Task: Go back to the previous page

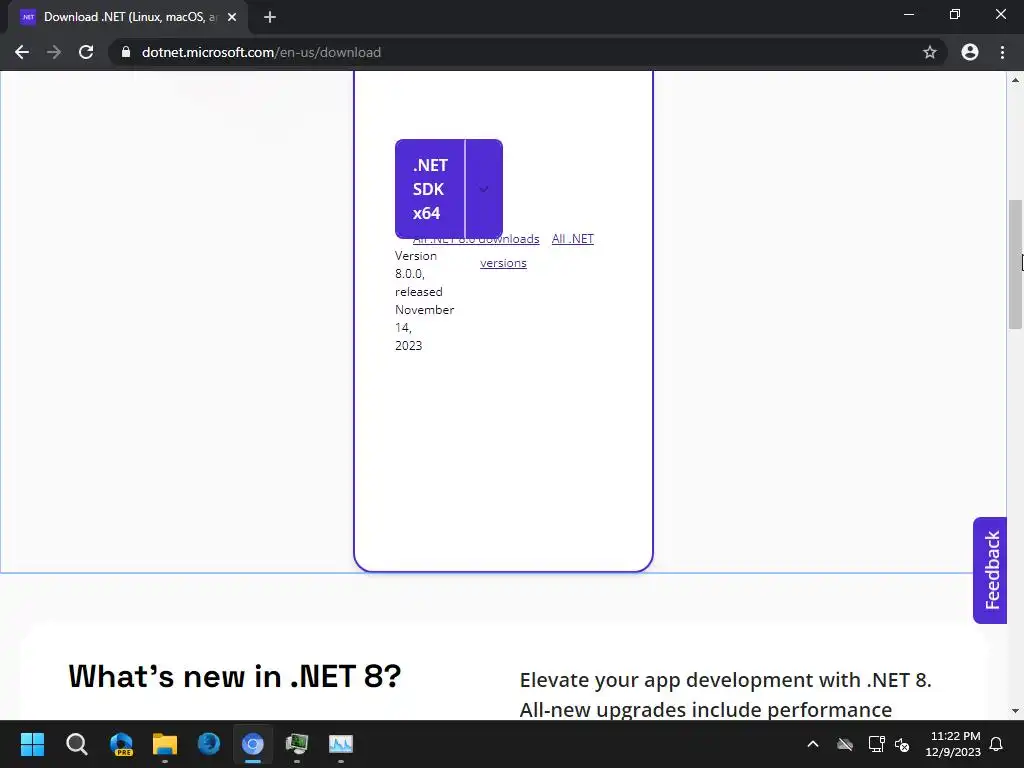Action: click(22, 52)
